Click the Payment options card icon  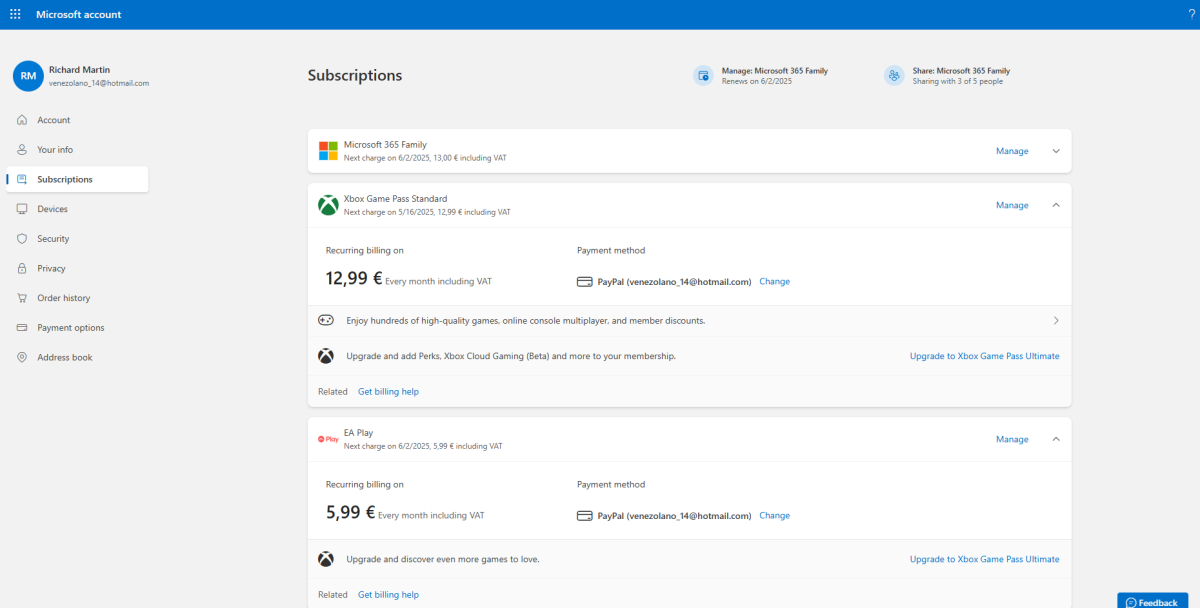click(x=22, y=328)
